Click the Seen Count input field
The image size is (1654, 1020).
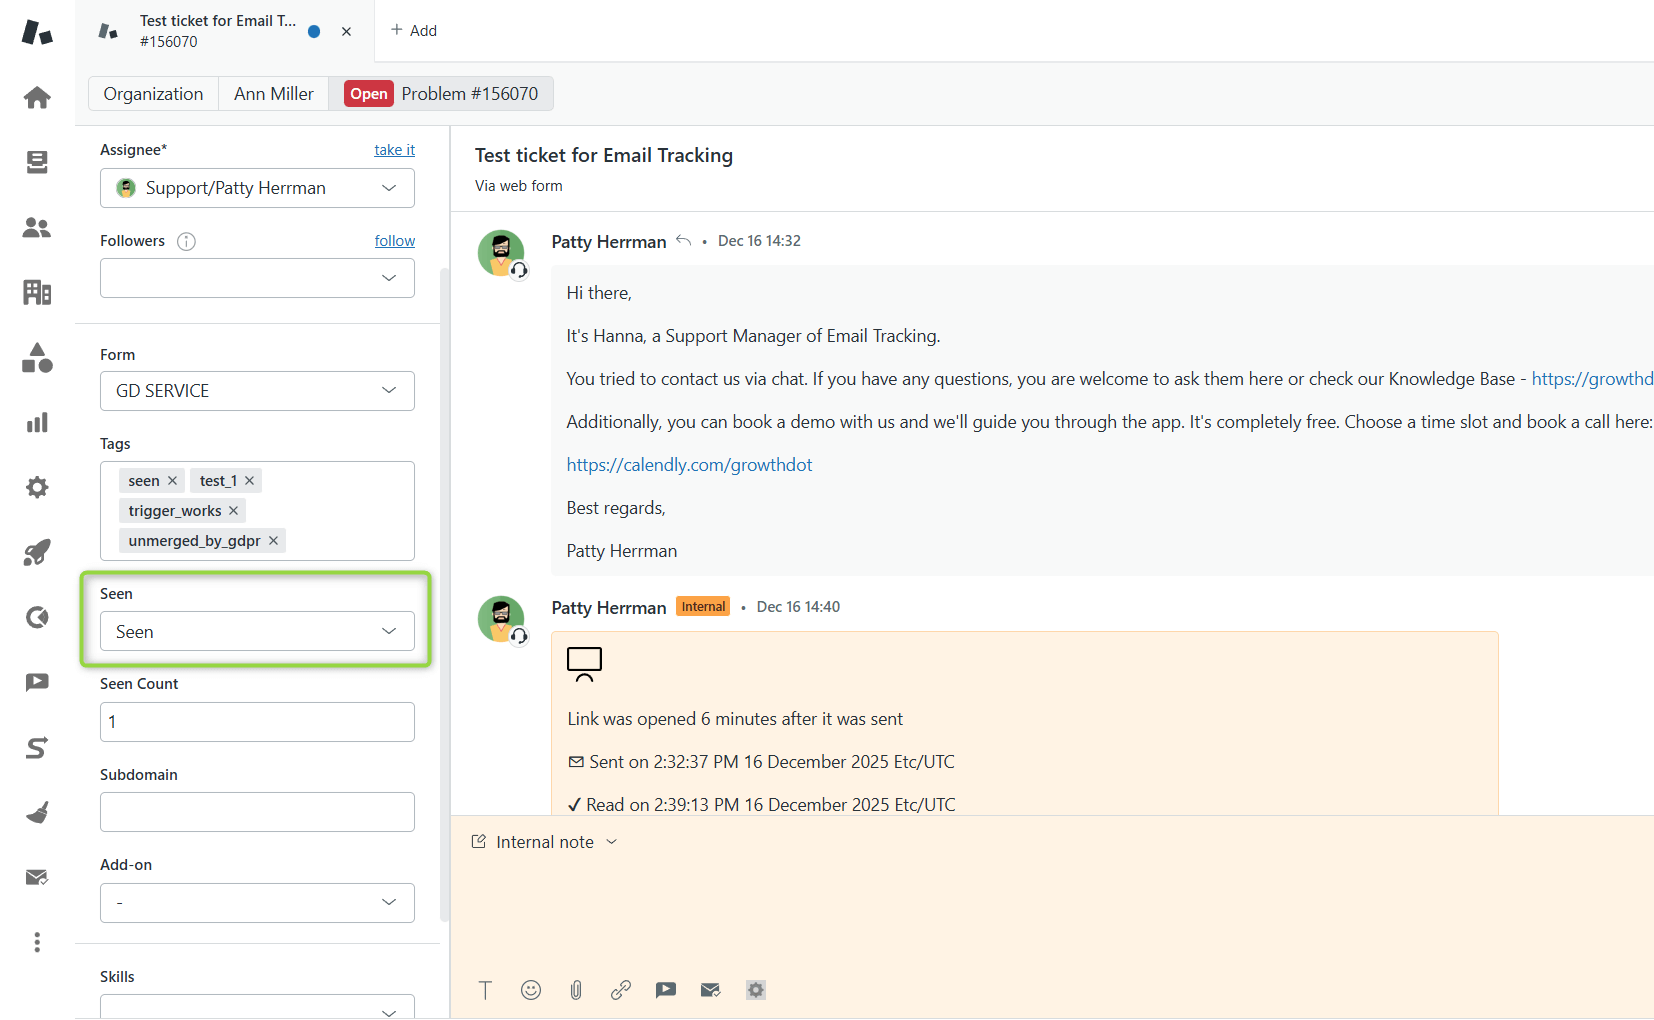(257, 722)
